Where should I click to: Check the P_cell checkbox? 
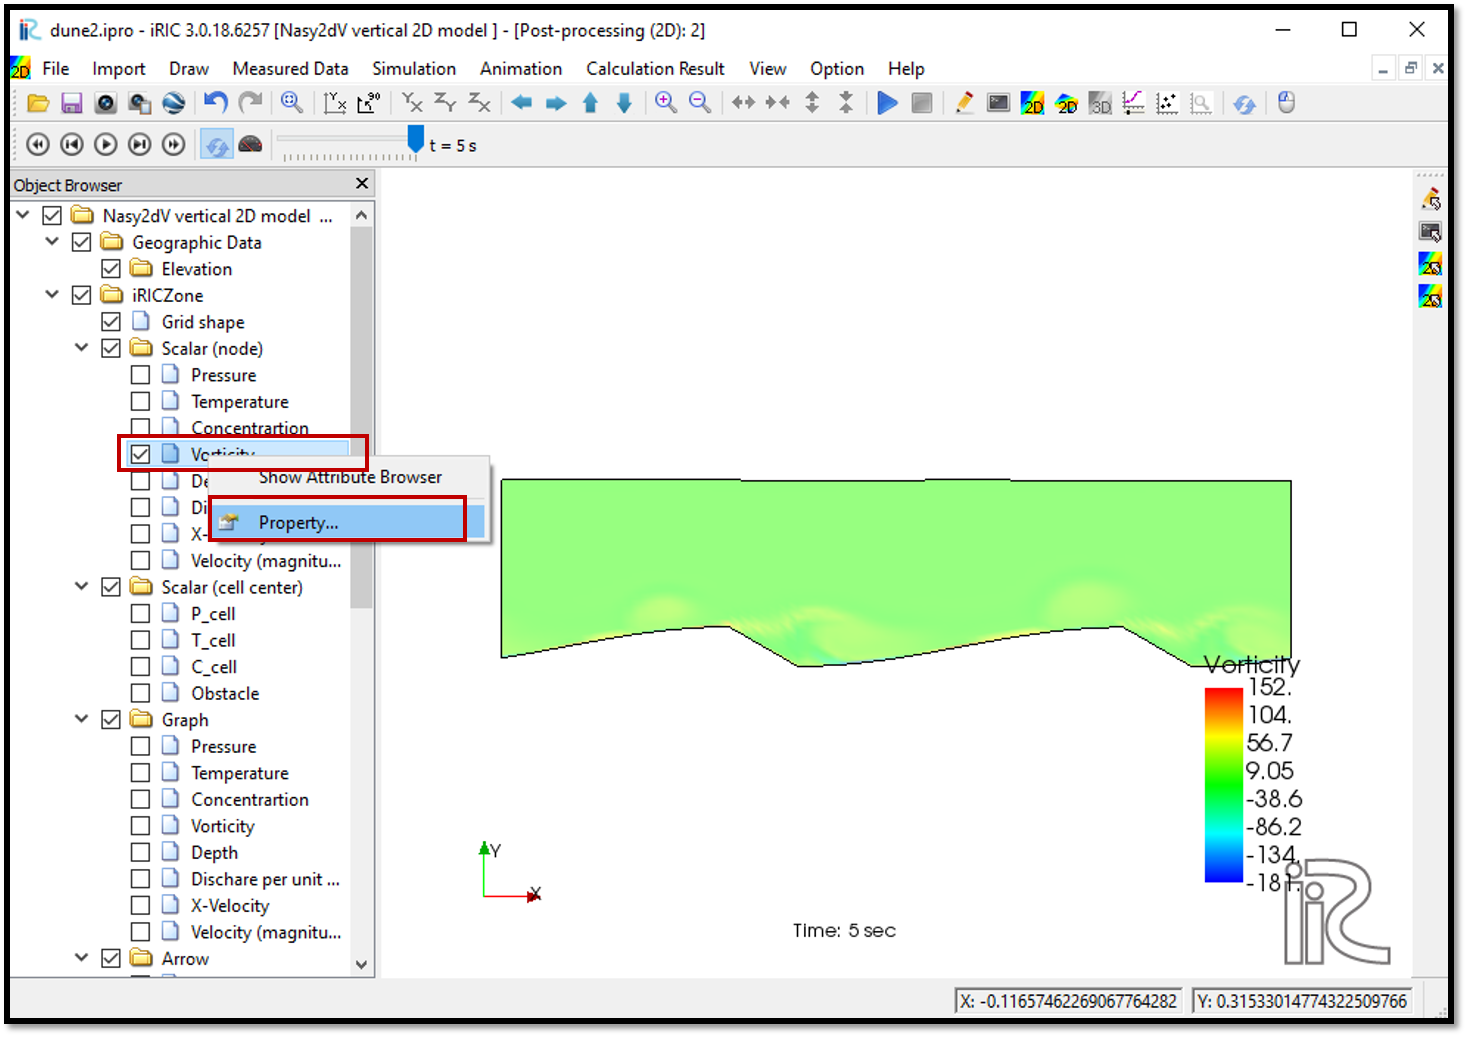140,613
